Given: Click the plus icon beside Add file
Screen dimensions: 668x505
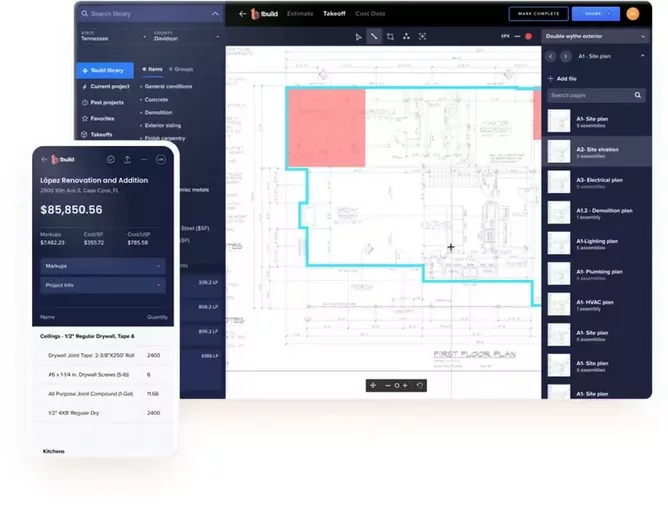Looking at the screenshot, I should tap(550, 78).
